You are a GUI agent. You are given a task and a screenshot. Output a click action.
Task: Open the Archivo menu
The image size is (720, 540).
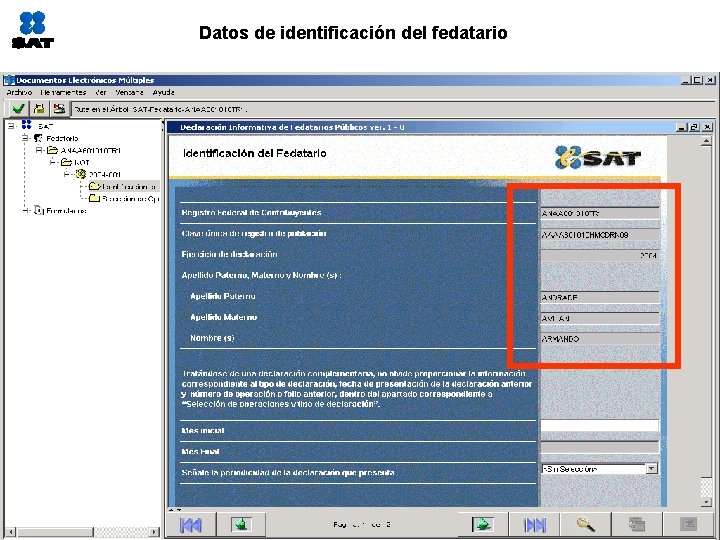click(19, 92)
